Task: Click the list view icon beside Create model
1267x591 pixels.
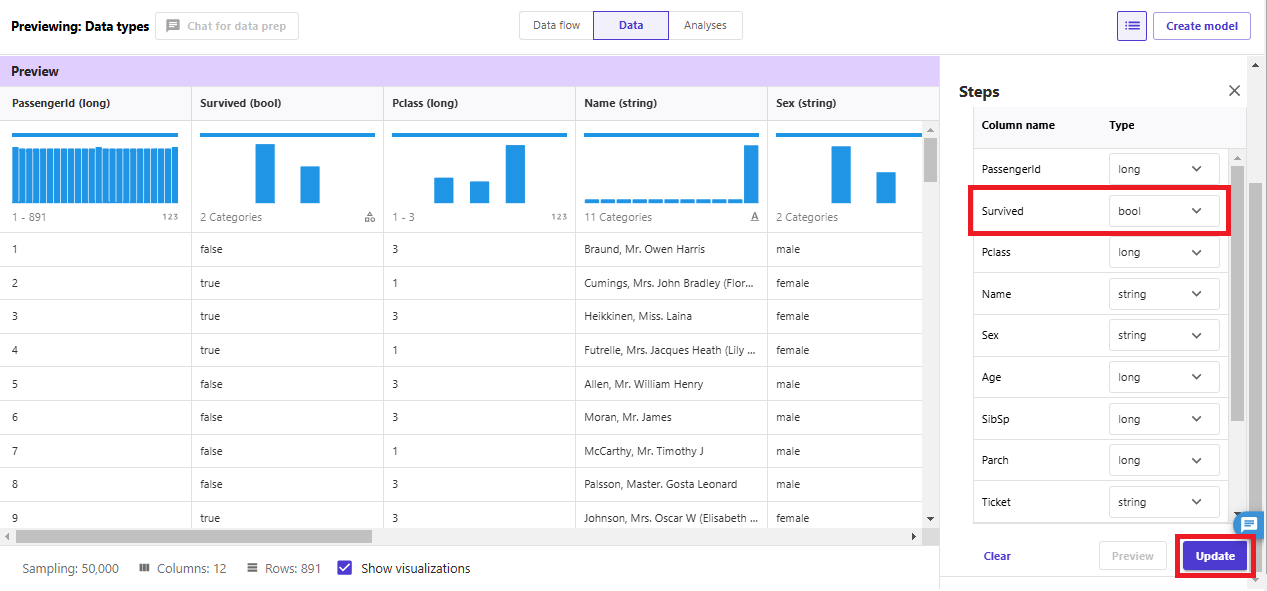Action: (1132, 26)
